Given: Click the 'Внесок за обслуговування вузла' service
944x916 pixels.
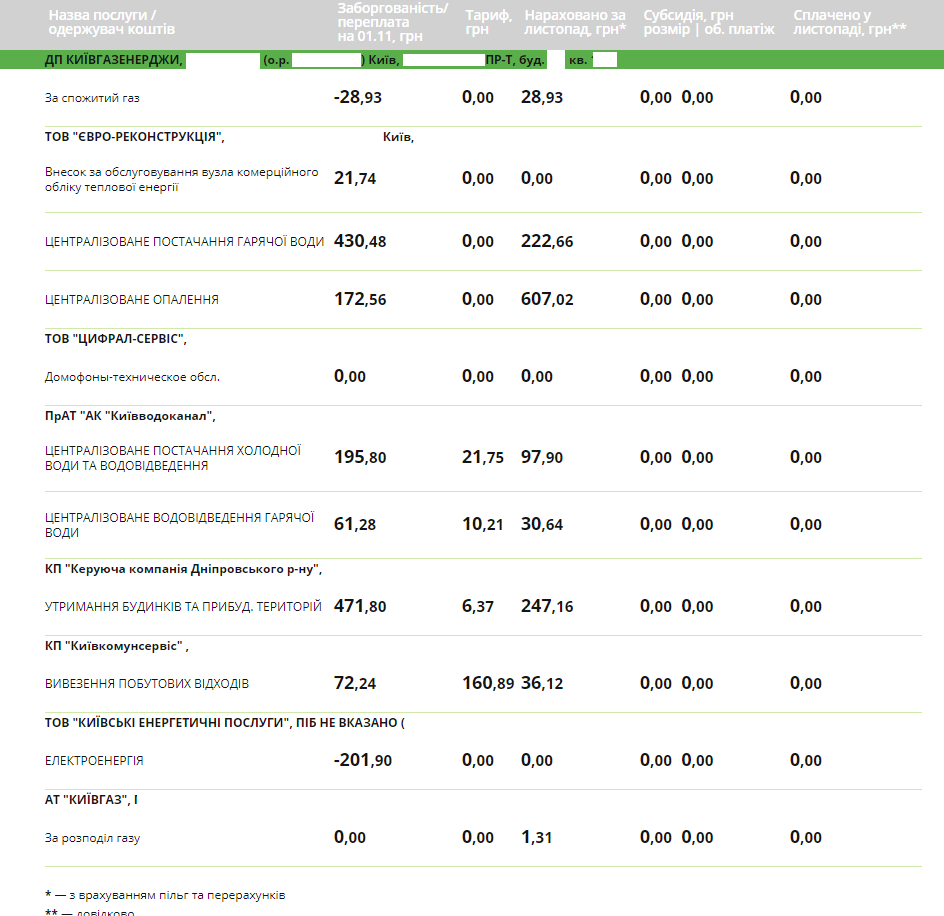Looking at the screenshot, I should pos(181,179).
